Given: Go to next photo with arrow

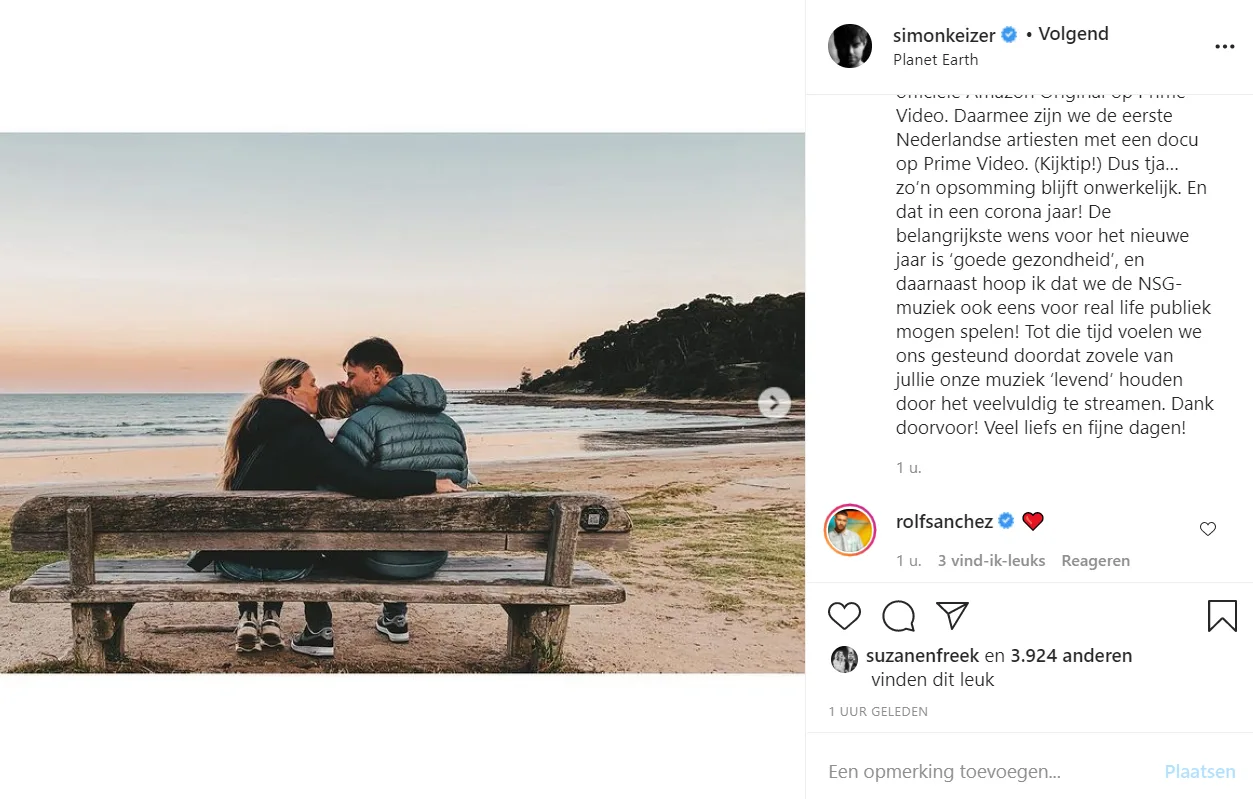Looking at the screenshot, I should tap(774, 403).
